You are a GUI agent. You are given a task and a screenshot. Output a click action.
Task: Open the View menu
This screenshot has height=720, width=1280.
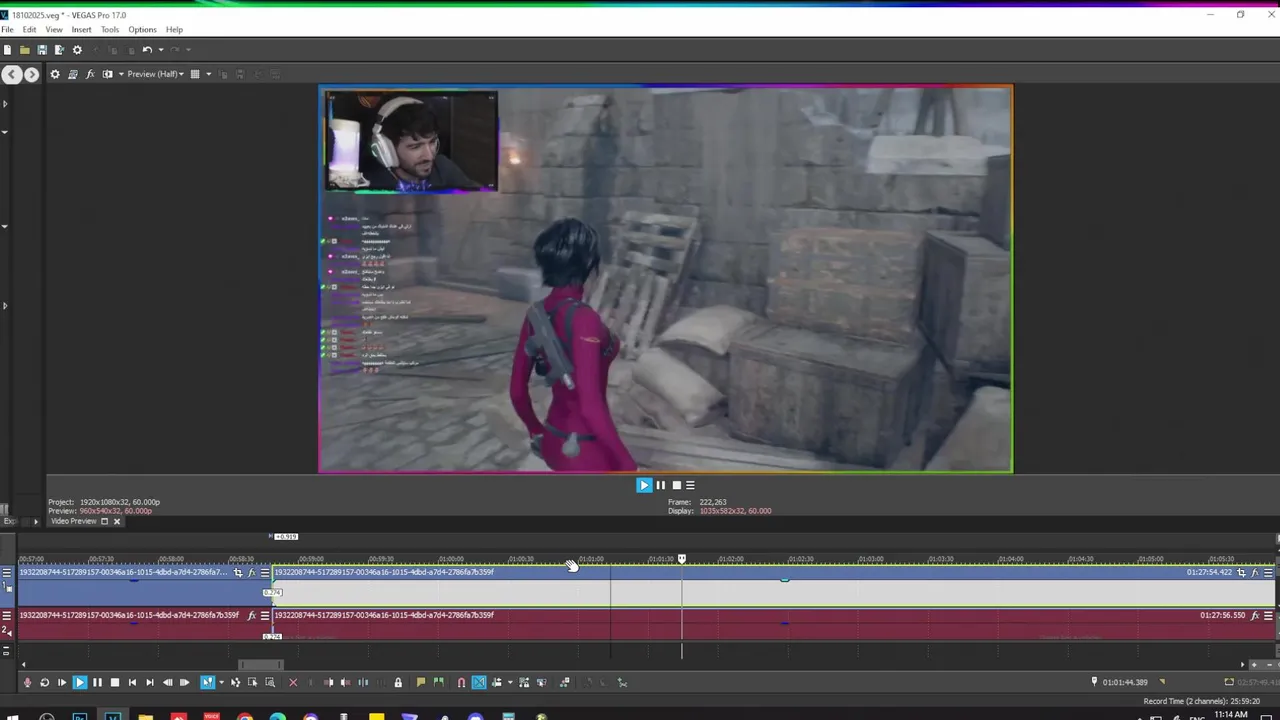tap(54, 30)
